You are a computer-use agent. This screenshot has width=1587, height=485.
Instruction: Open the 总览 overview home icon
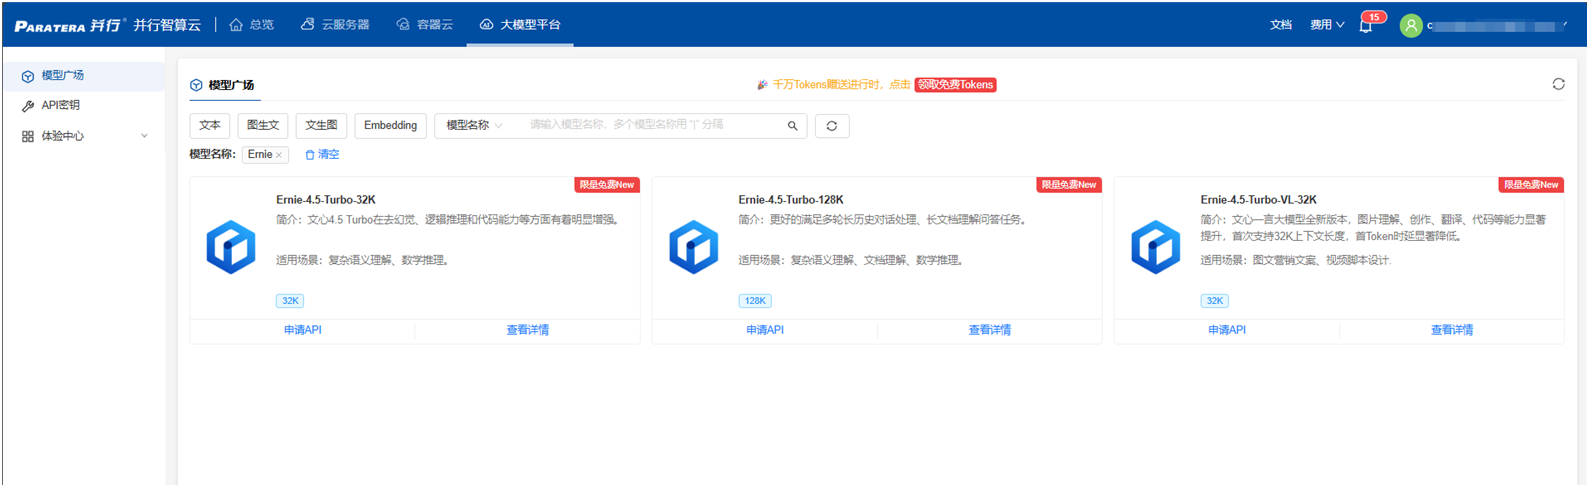pyautogui.click(x=236, y=24)
